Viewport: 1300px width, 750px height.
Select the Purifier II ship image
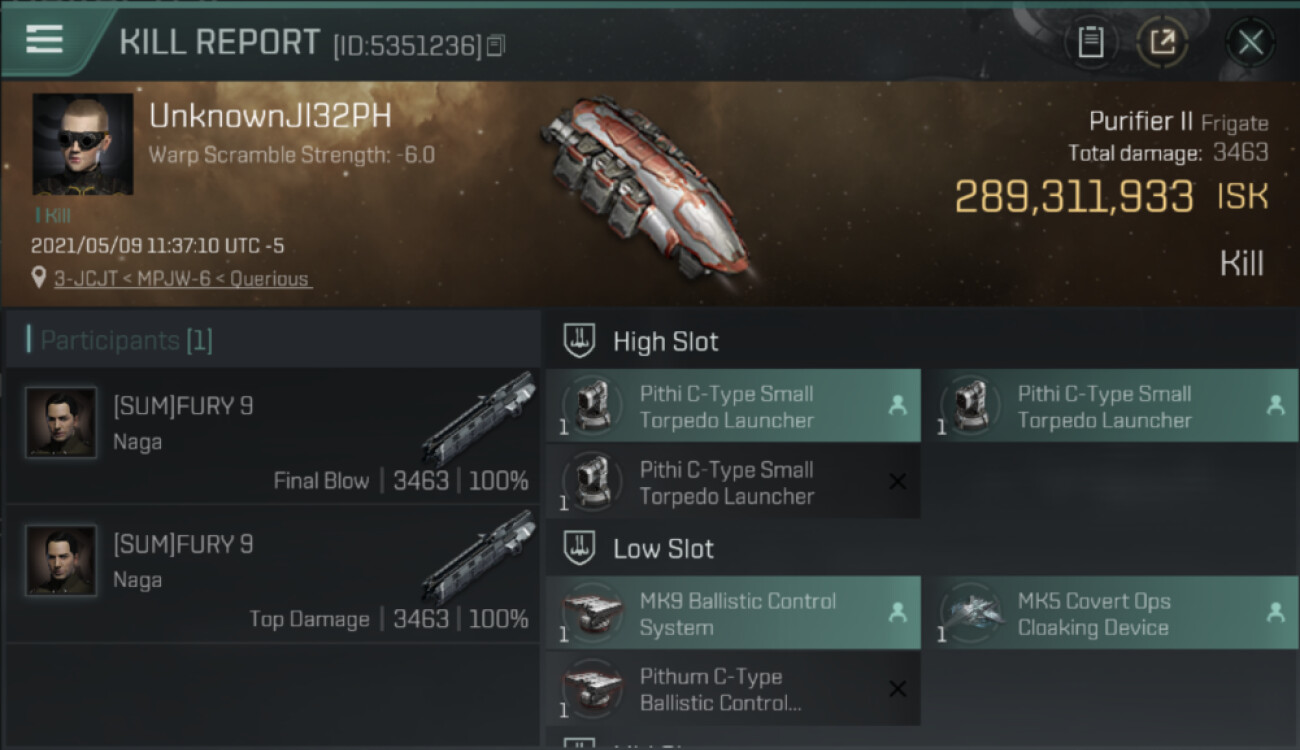[645, 185]
